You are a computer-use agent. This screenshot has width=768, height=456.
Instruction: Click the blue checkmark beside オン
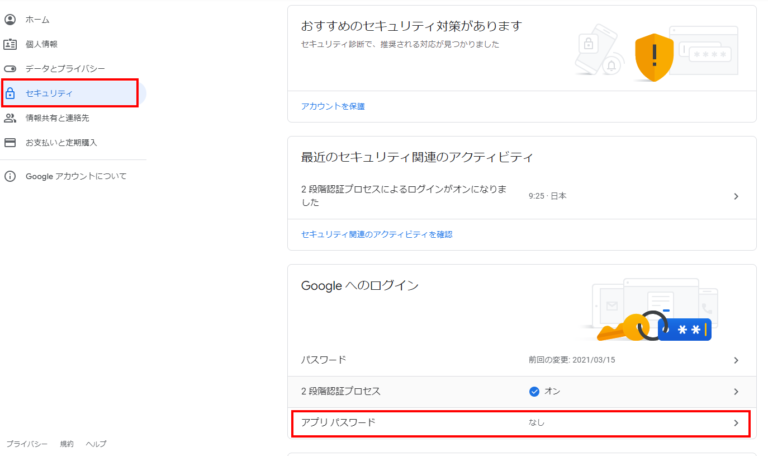(x=534, y=391)
